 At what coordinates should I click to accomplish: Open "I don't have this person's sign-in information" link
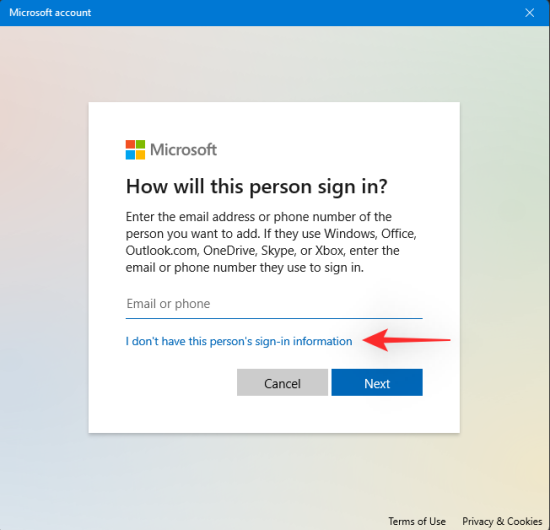[239, 341]
